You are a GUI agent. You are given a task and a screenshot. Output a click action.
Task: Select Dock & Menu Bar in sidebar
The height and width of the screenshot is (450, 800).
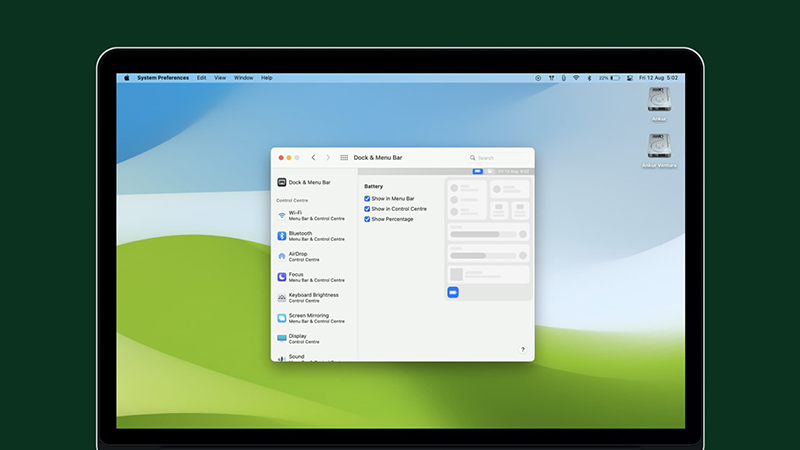[315, 182]
